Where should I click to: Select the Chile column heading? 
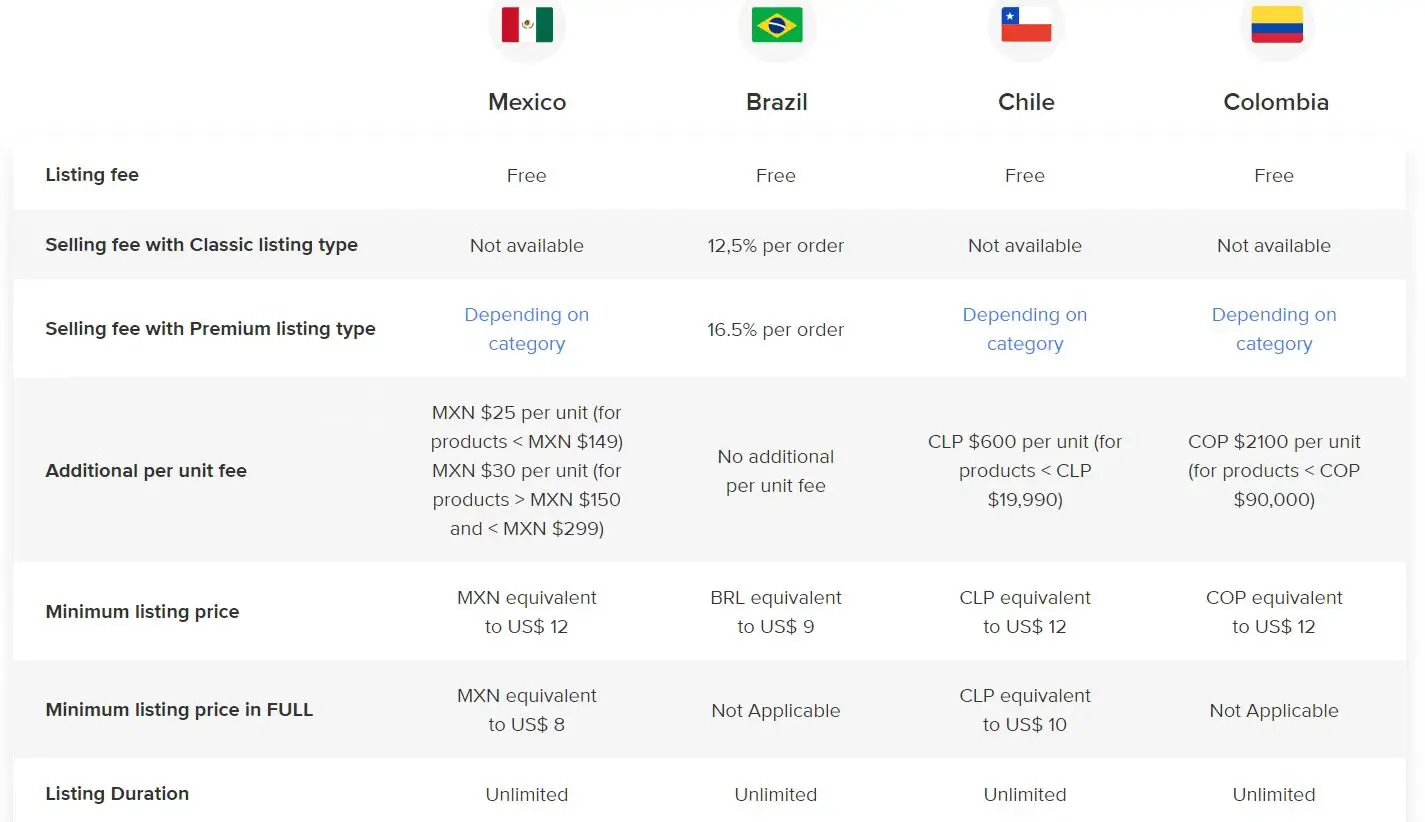[x=1026, y=102]
